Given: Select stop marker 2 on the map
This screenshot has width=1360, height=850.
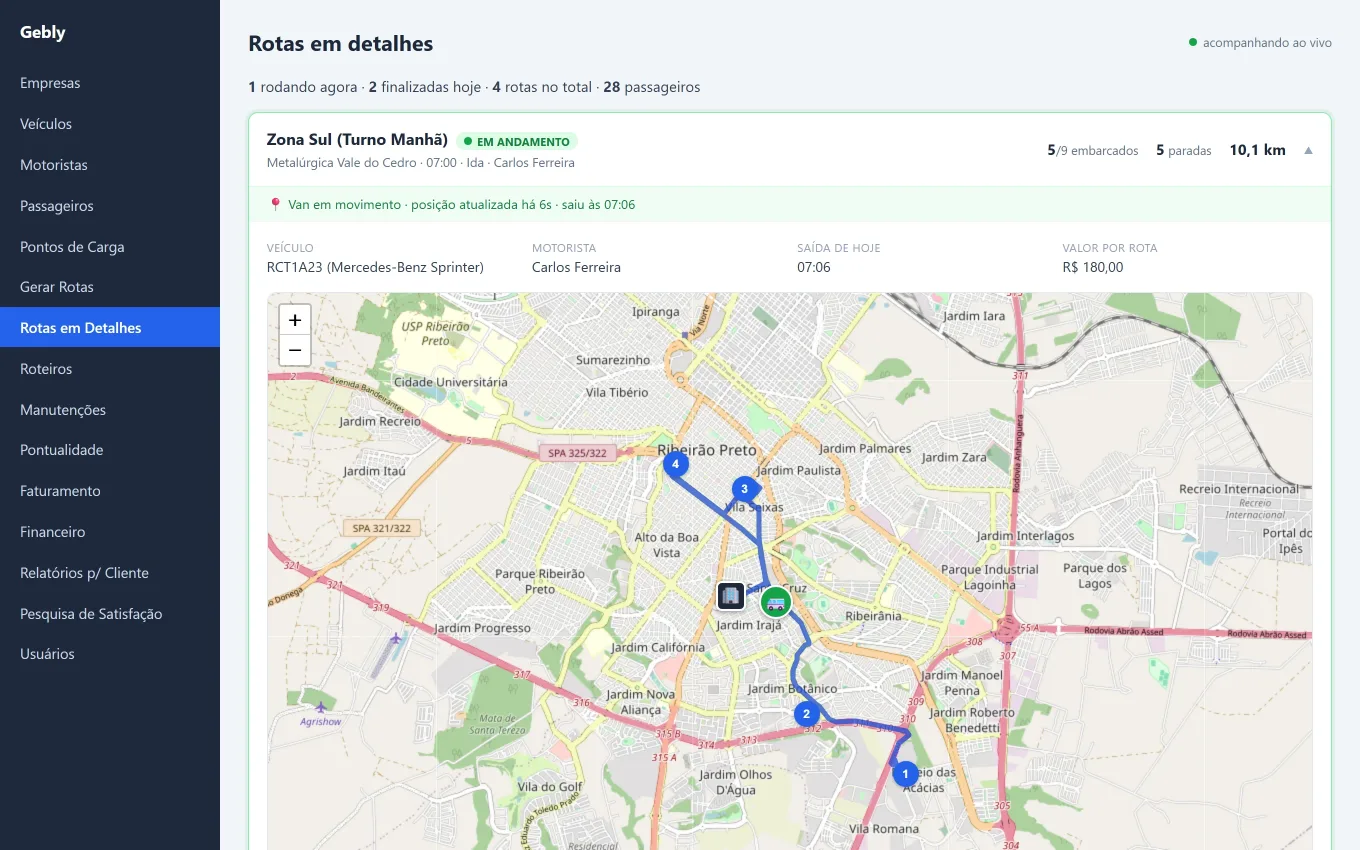Looking at the screenshot, I should click(x=806, y=714).
